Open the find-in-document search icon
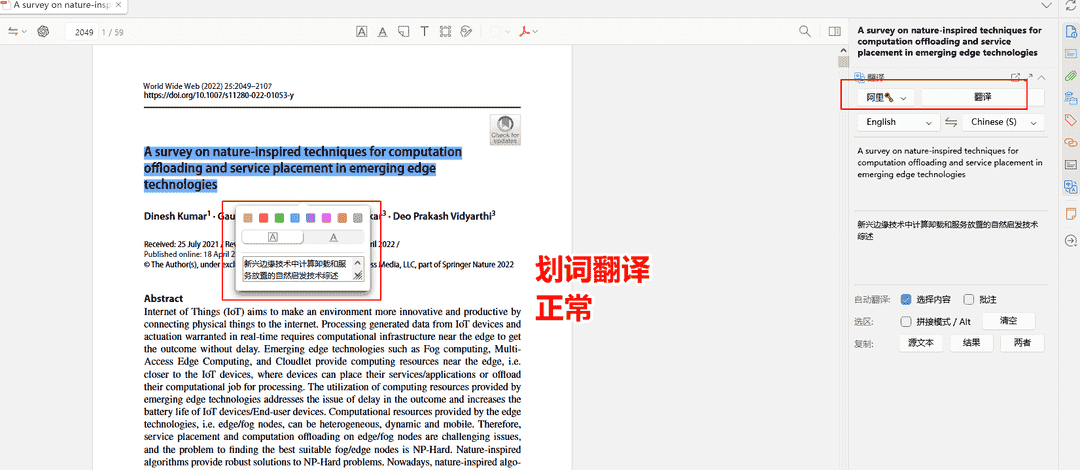The width and height of the screenshot is (1080, 470). click(805, 32)
